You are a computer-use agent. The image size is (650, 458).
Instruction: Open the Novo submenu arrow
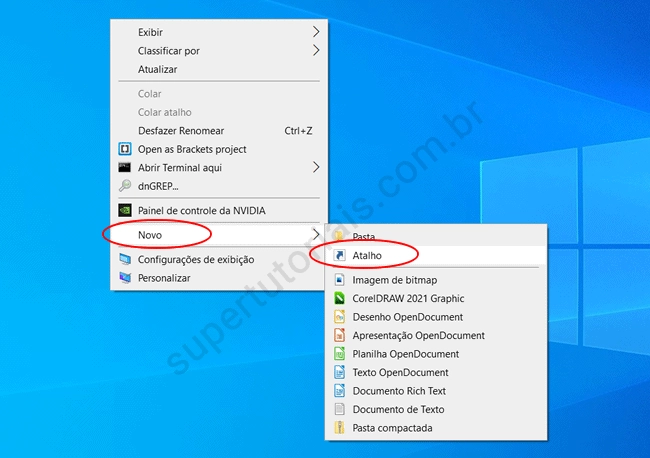[316, 235]
